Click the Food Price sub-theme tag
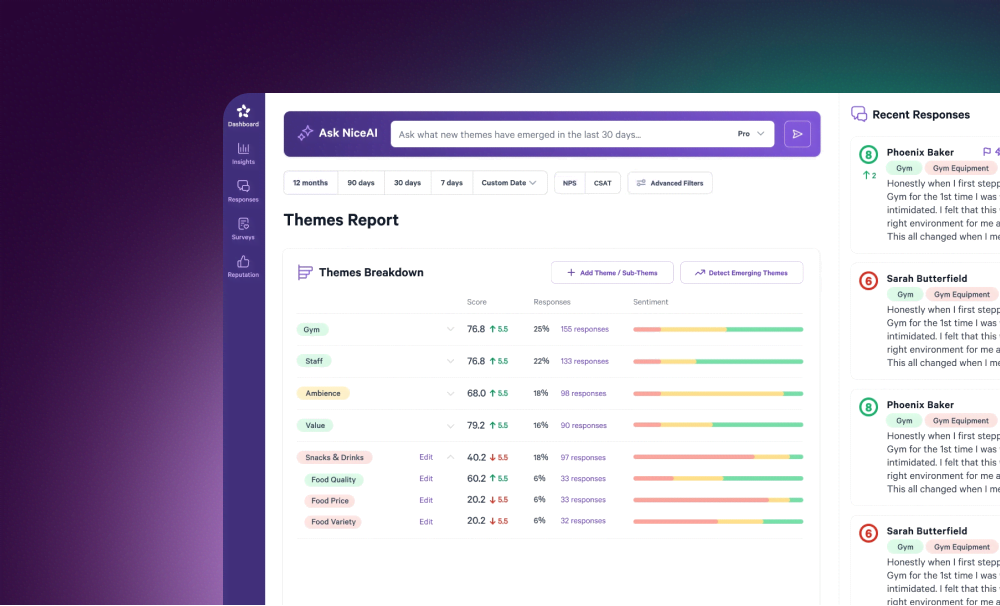The image size is (1000, 606). pyautogui.click(x=330, y=501)
